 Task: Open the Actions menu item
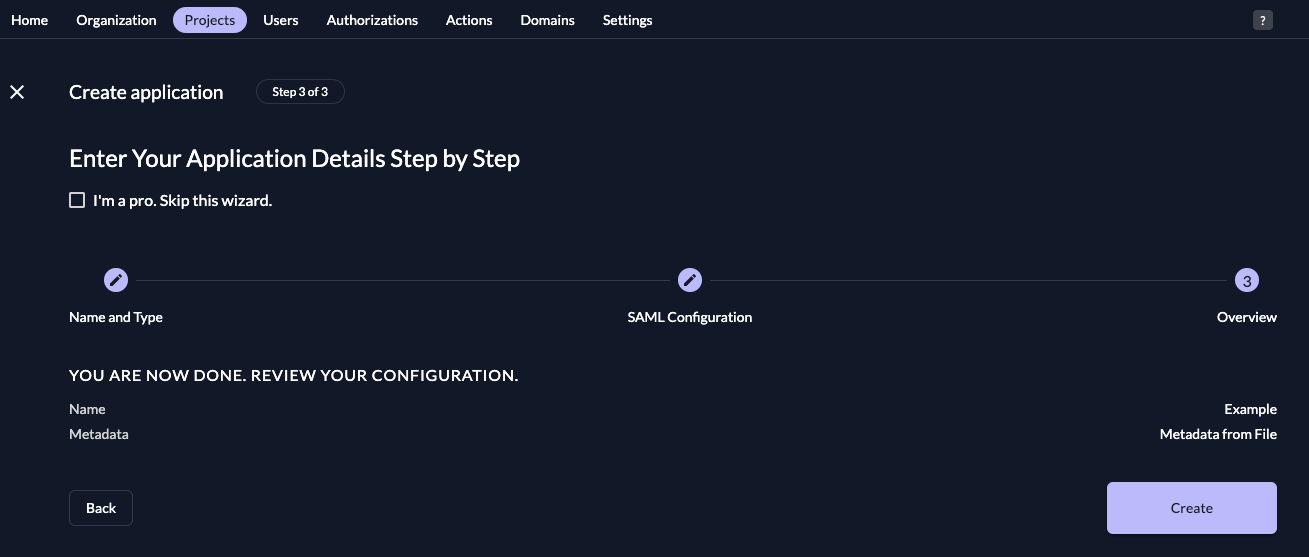tap(469, 20)
